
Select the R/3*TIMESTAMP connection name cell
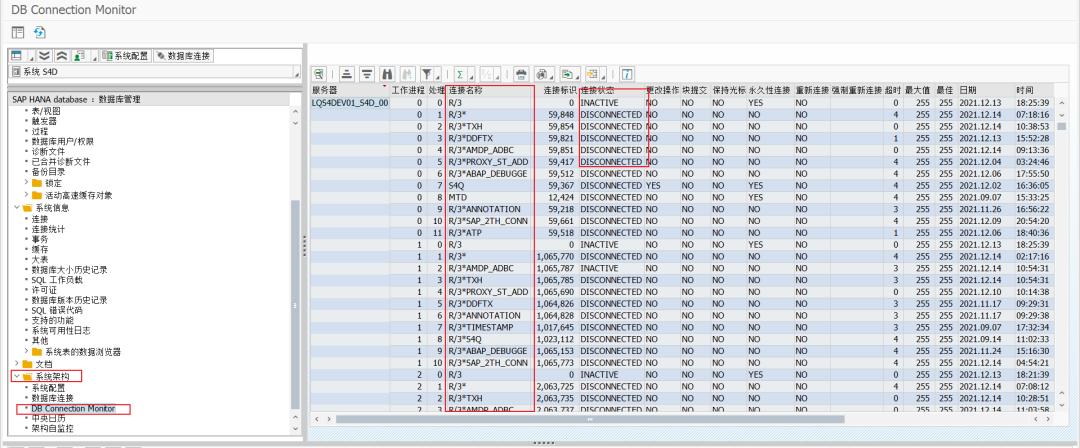coord(490,327)
